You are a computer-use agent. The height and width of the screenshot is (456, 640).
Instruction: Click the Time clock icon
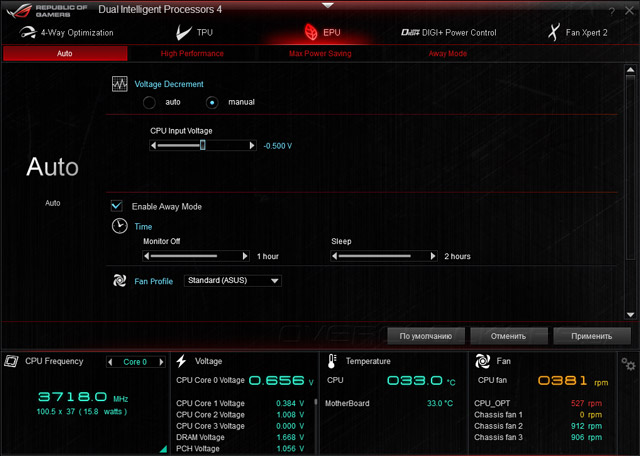[x=120, y=226]
